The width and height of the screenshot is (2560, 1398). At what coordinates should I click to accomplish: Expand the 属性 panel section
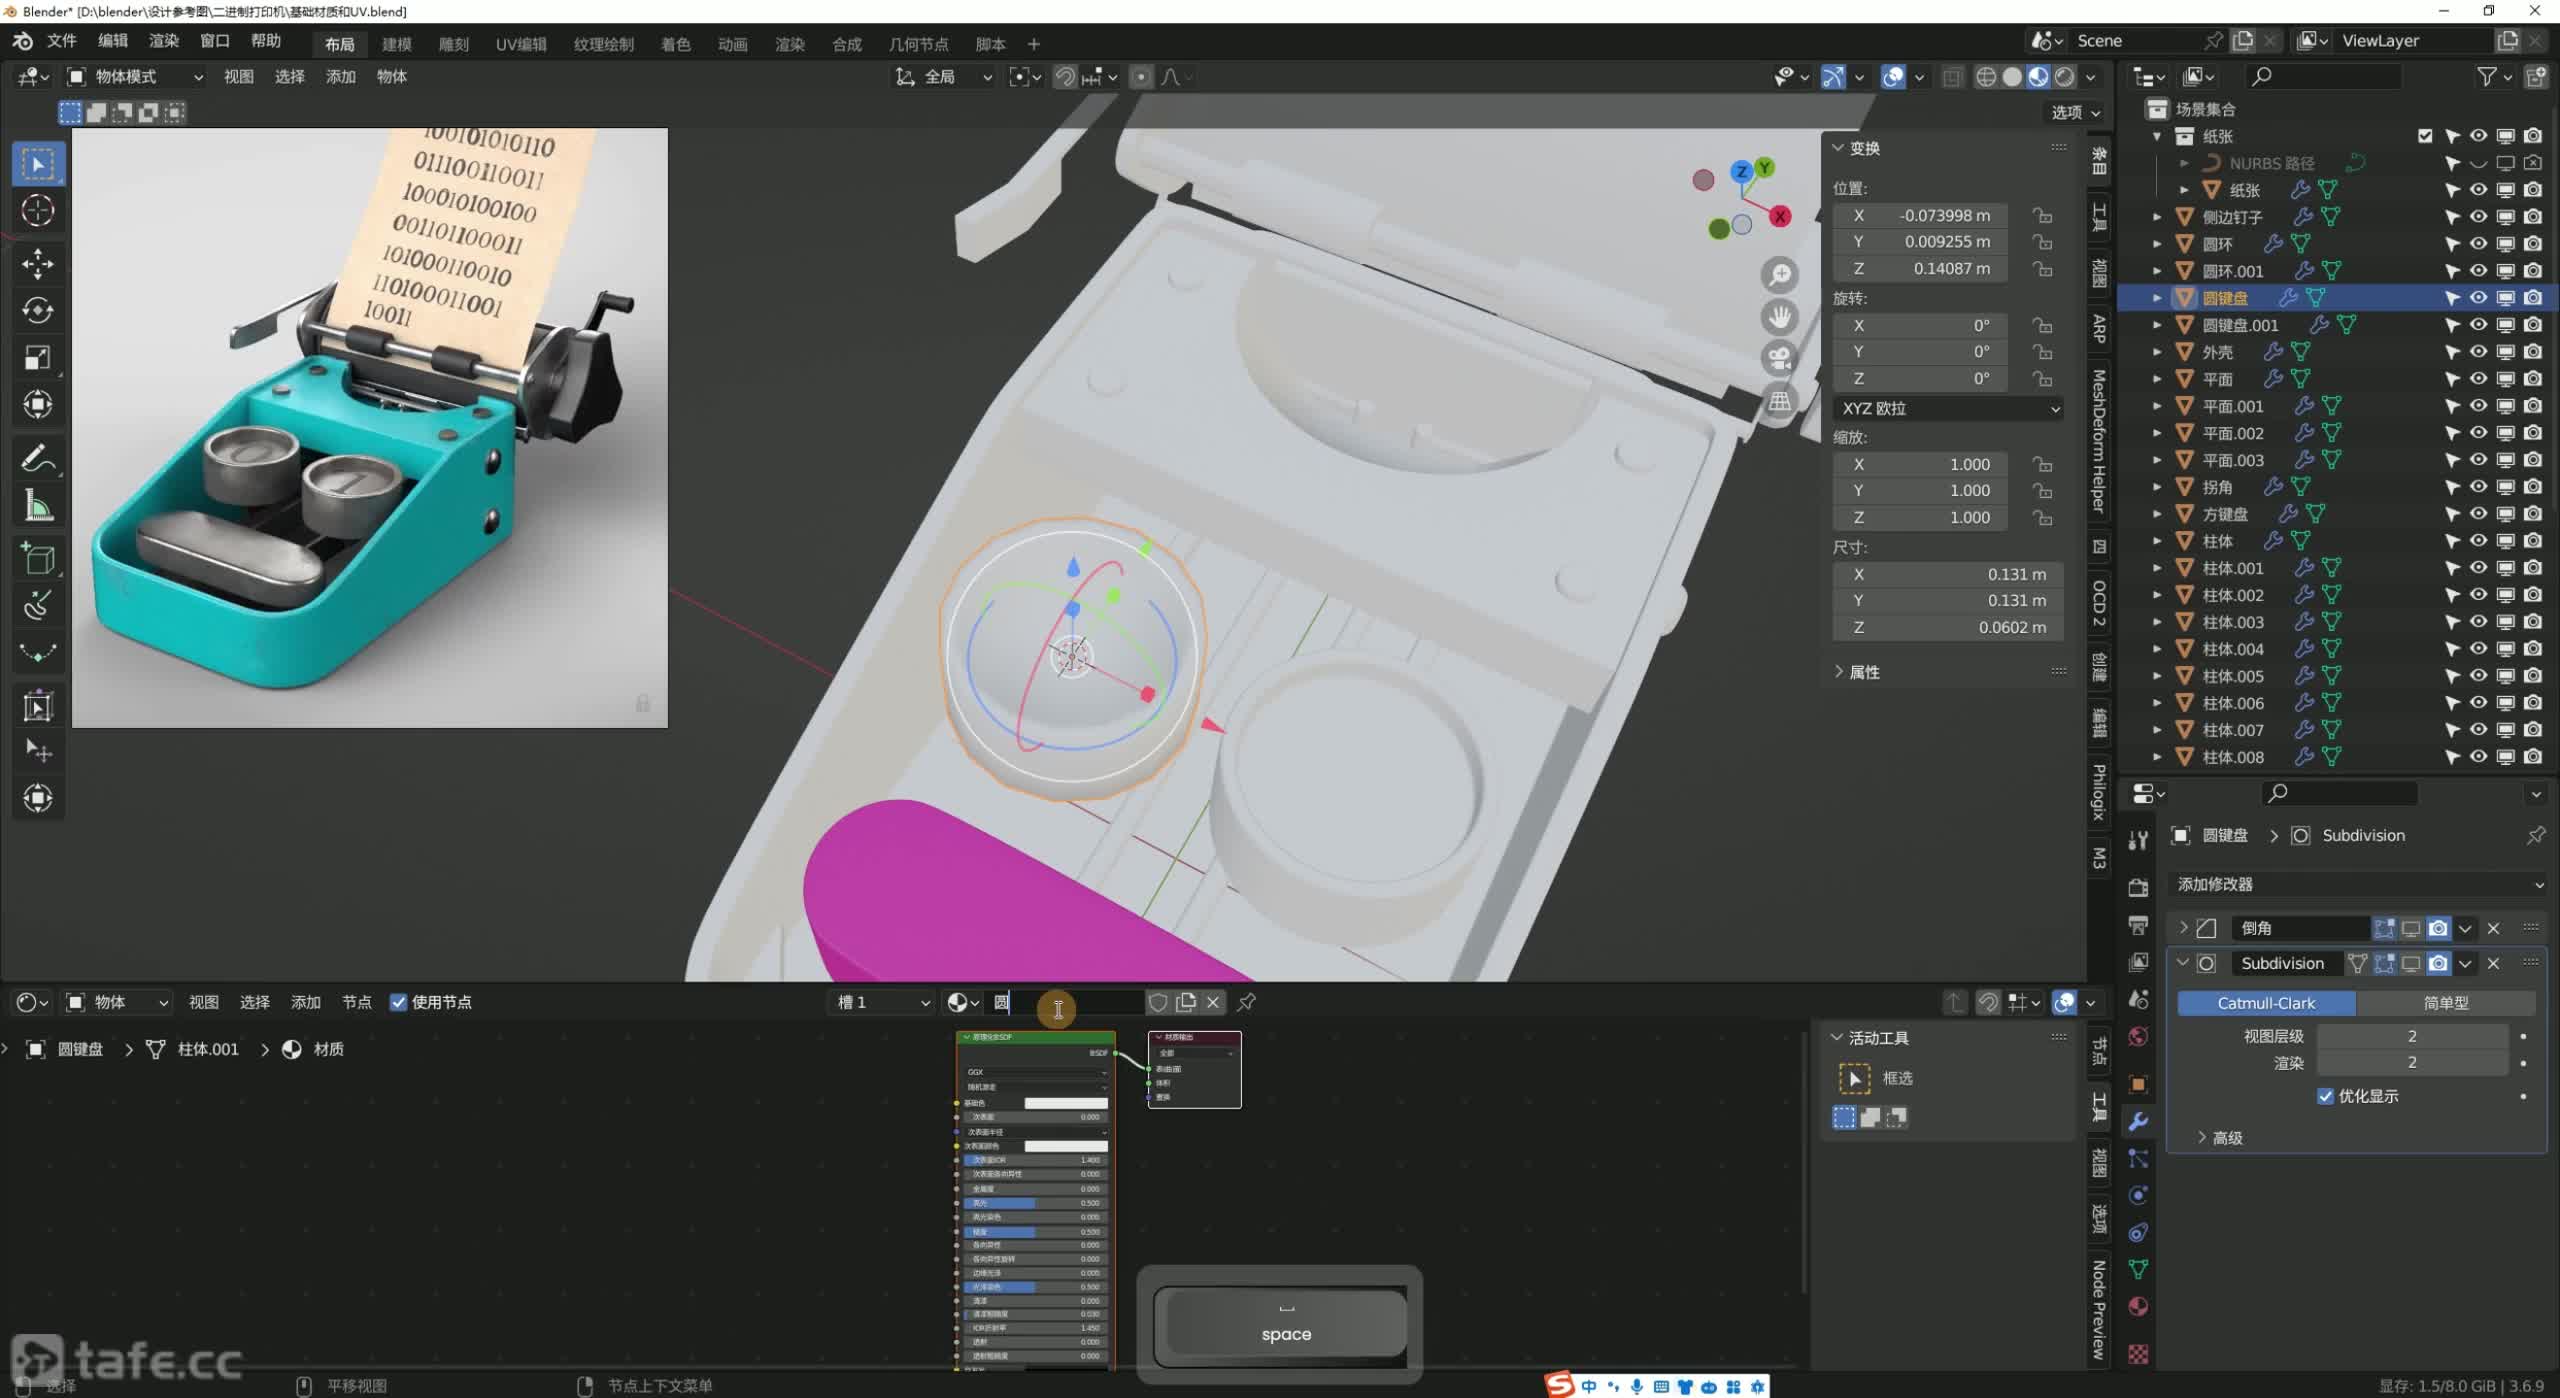[1864, 672]
